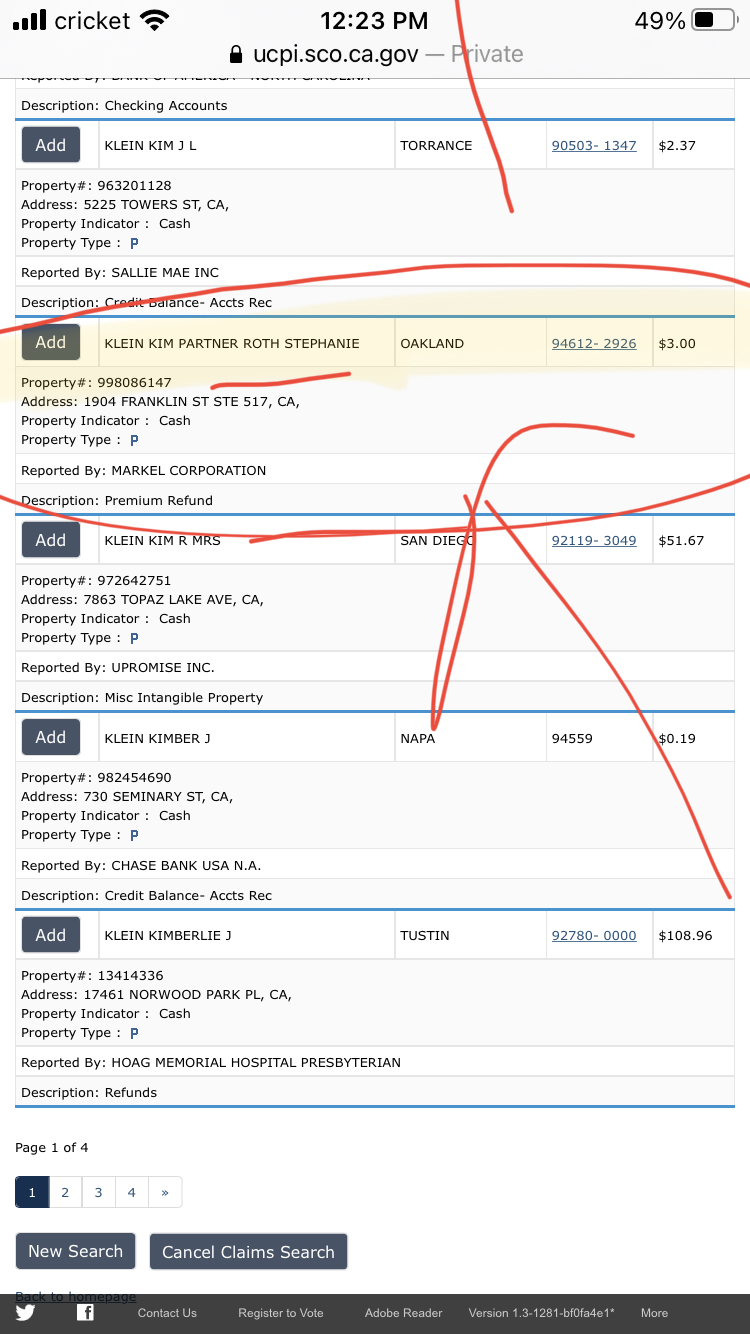Add the KLEIN KIMBERLIE J property
Image resolution: width=750 pixels, height=1334 pixels.
(51, 935)
